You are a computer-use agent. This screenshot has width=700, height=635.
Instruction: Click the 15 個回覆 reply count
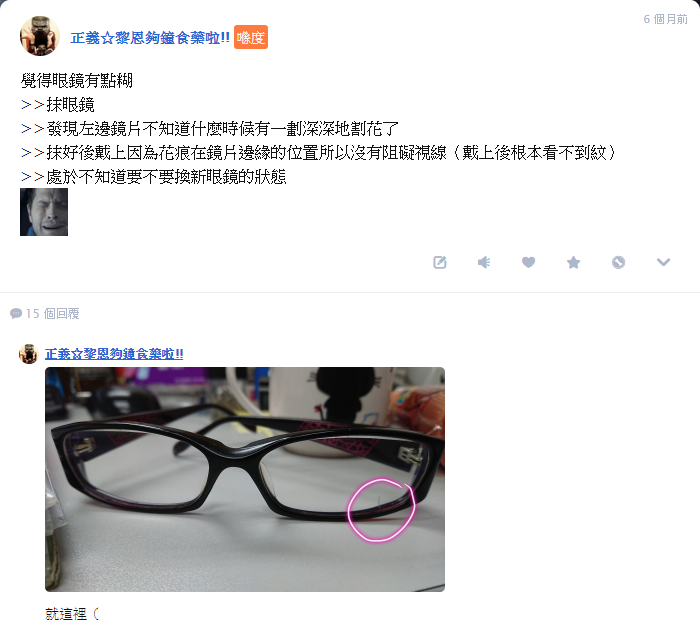[52, 313]
